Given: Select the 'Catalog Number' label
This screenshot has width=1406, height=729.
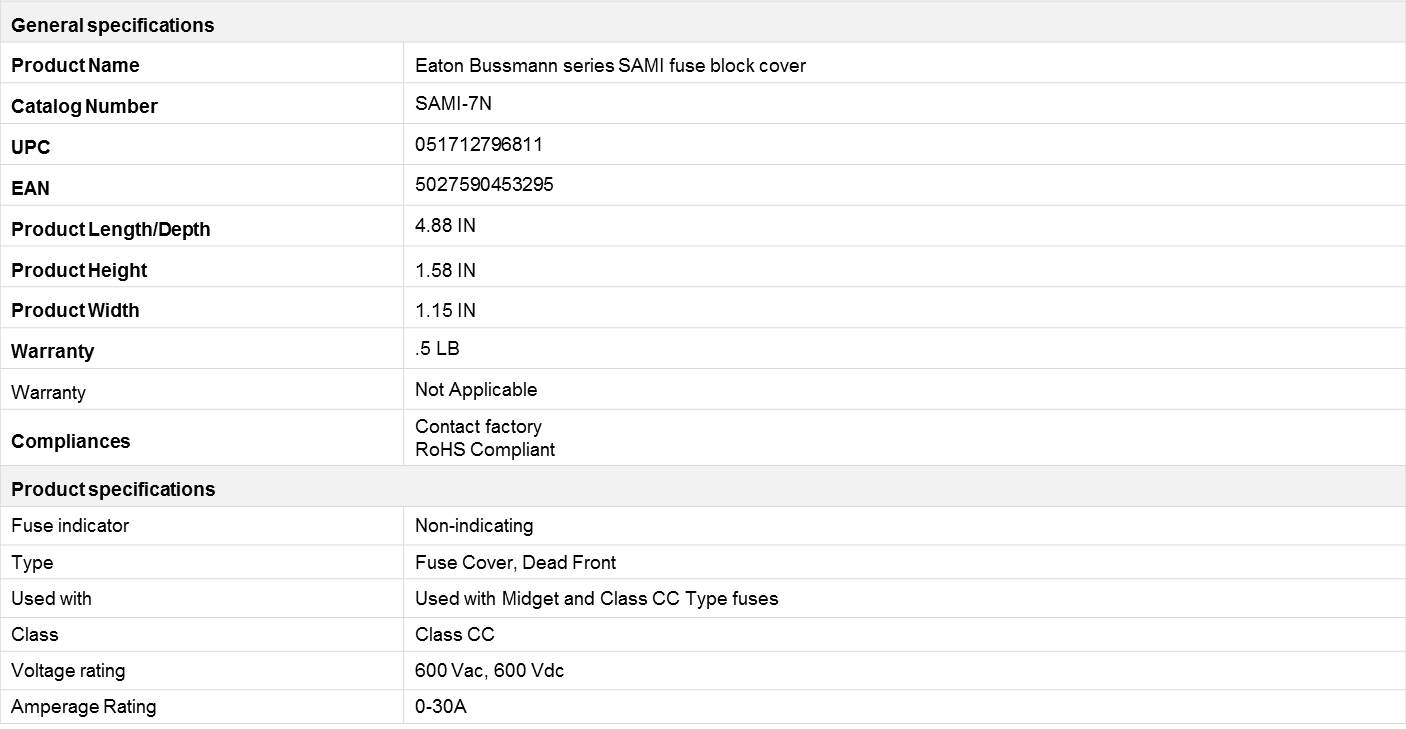Looking at the screenshot, I should [x=84, y=107].
